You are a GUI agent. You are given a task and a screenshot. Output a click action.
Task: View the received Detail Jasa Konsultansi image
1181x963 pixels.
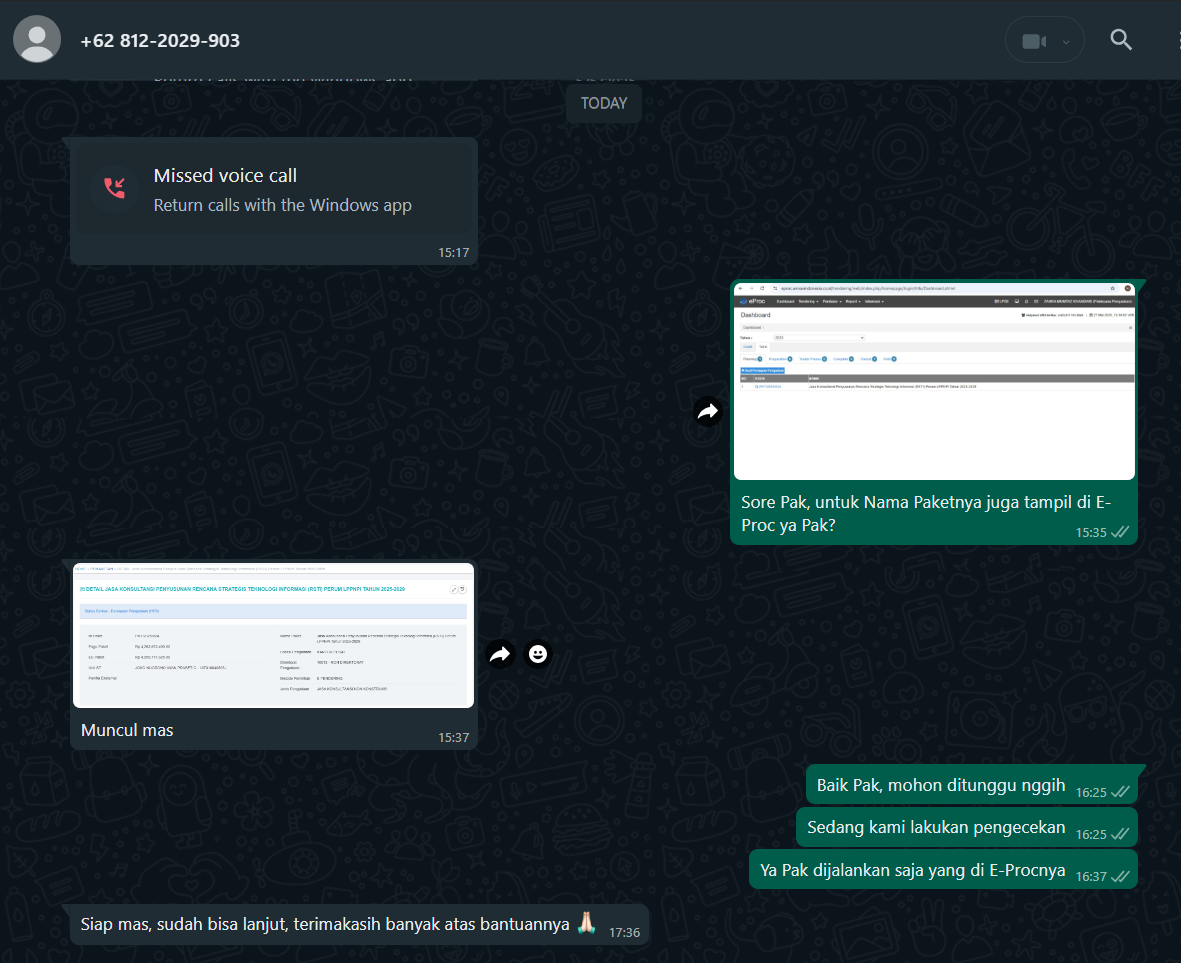pos(273,636)
